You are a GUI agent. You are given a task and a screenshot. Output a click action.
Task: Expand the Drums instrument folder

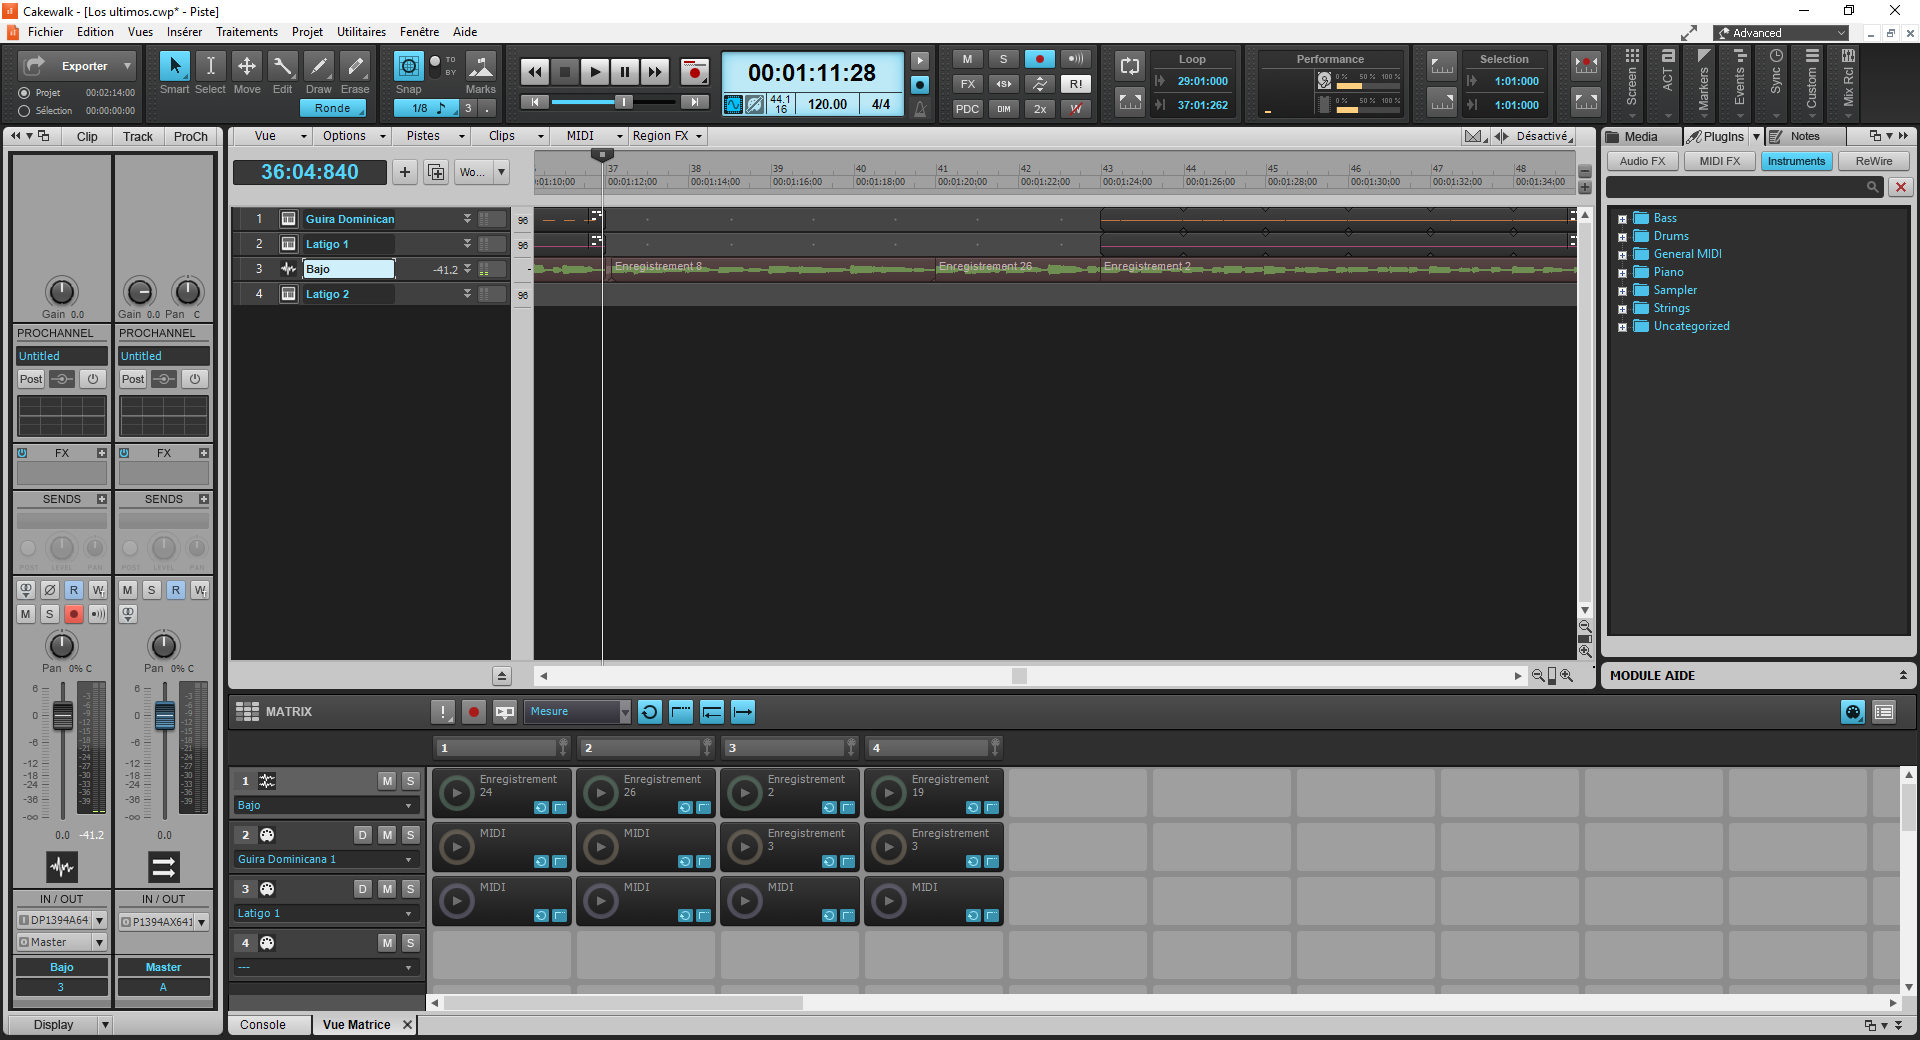pyautogui.click(x=1622, y=237)
